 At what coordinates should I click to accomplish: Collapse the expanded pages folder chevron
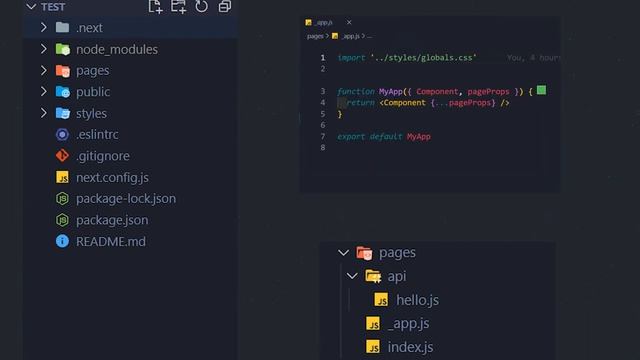344,253
